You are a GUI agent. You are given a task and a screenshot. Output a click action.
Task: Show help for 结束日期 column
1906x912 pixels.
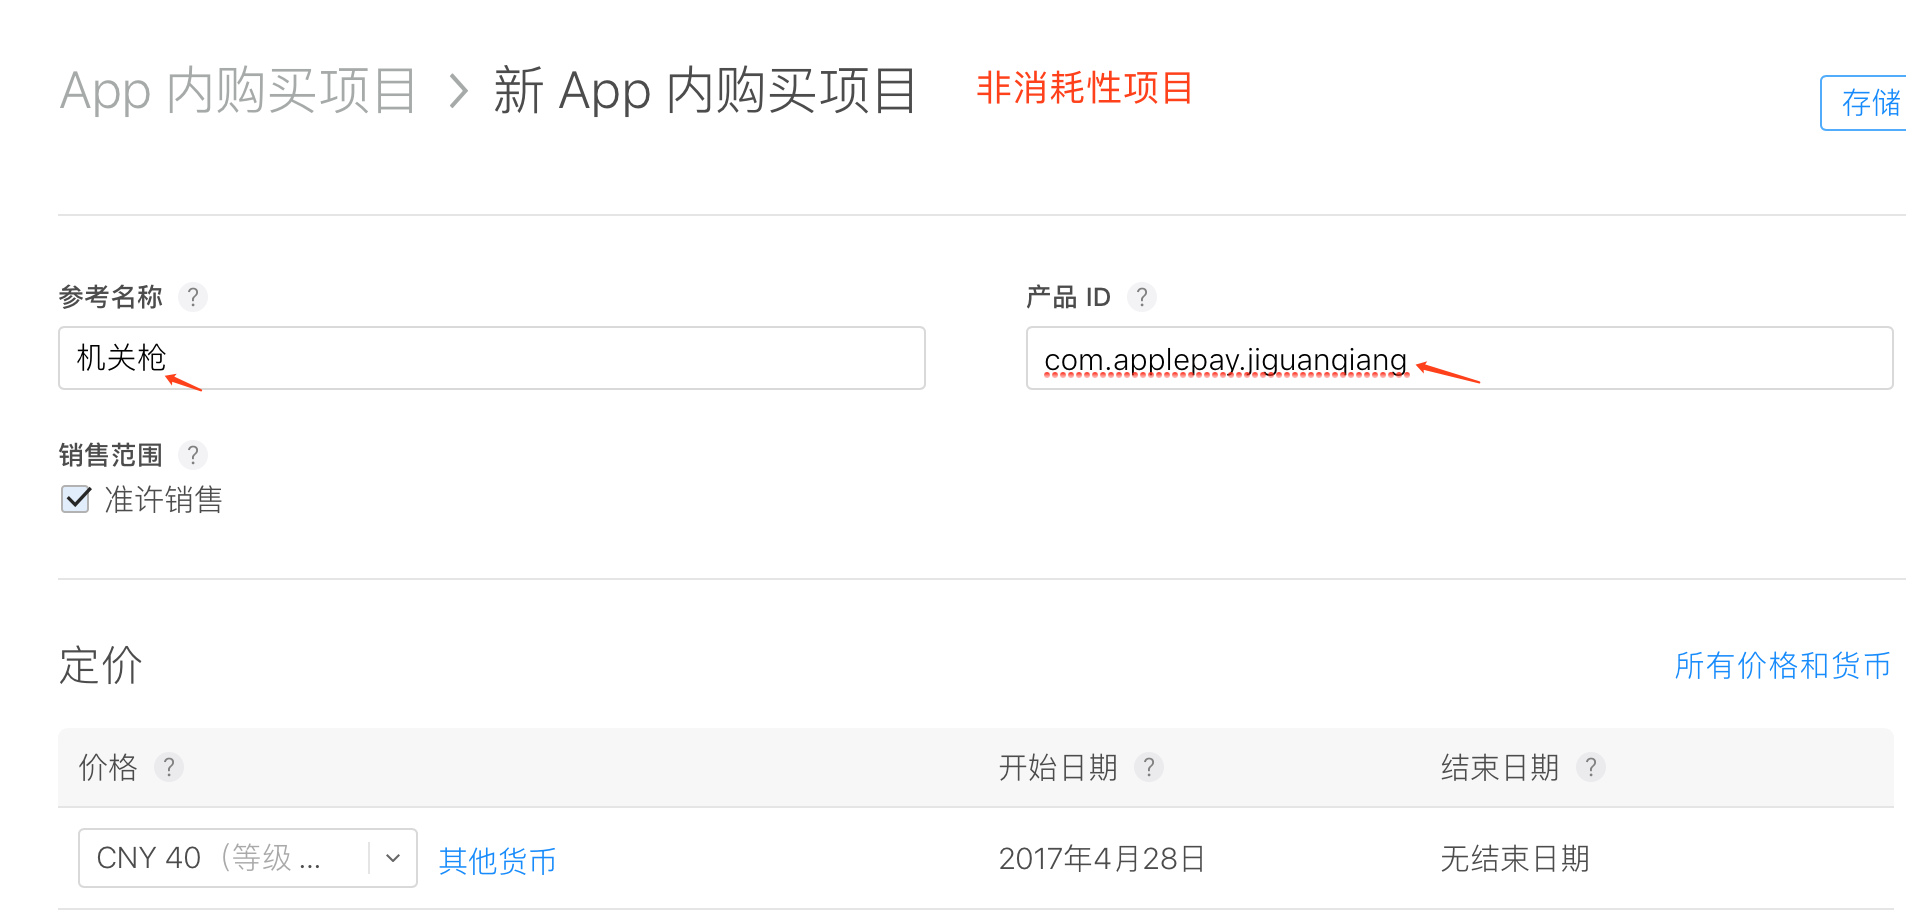(x=1591, y=767)
